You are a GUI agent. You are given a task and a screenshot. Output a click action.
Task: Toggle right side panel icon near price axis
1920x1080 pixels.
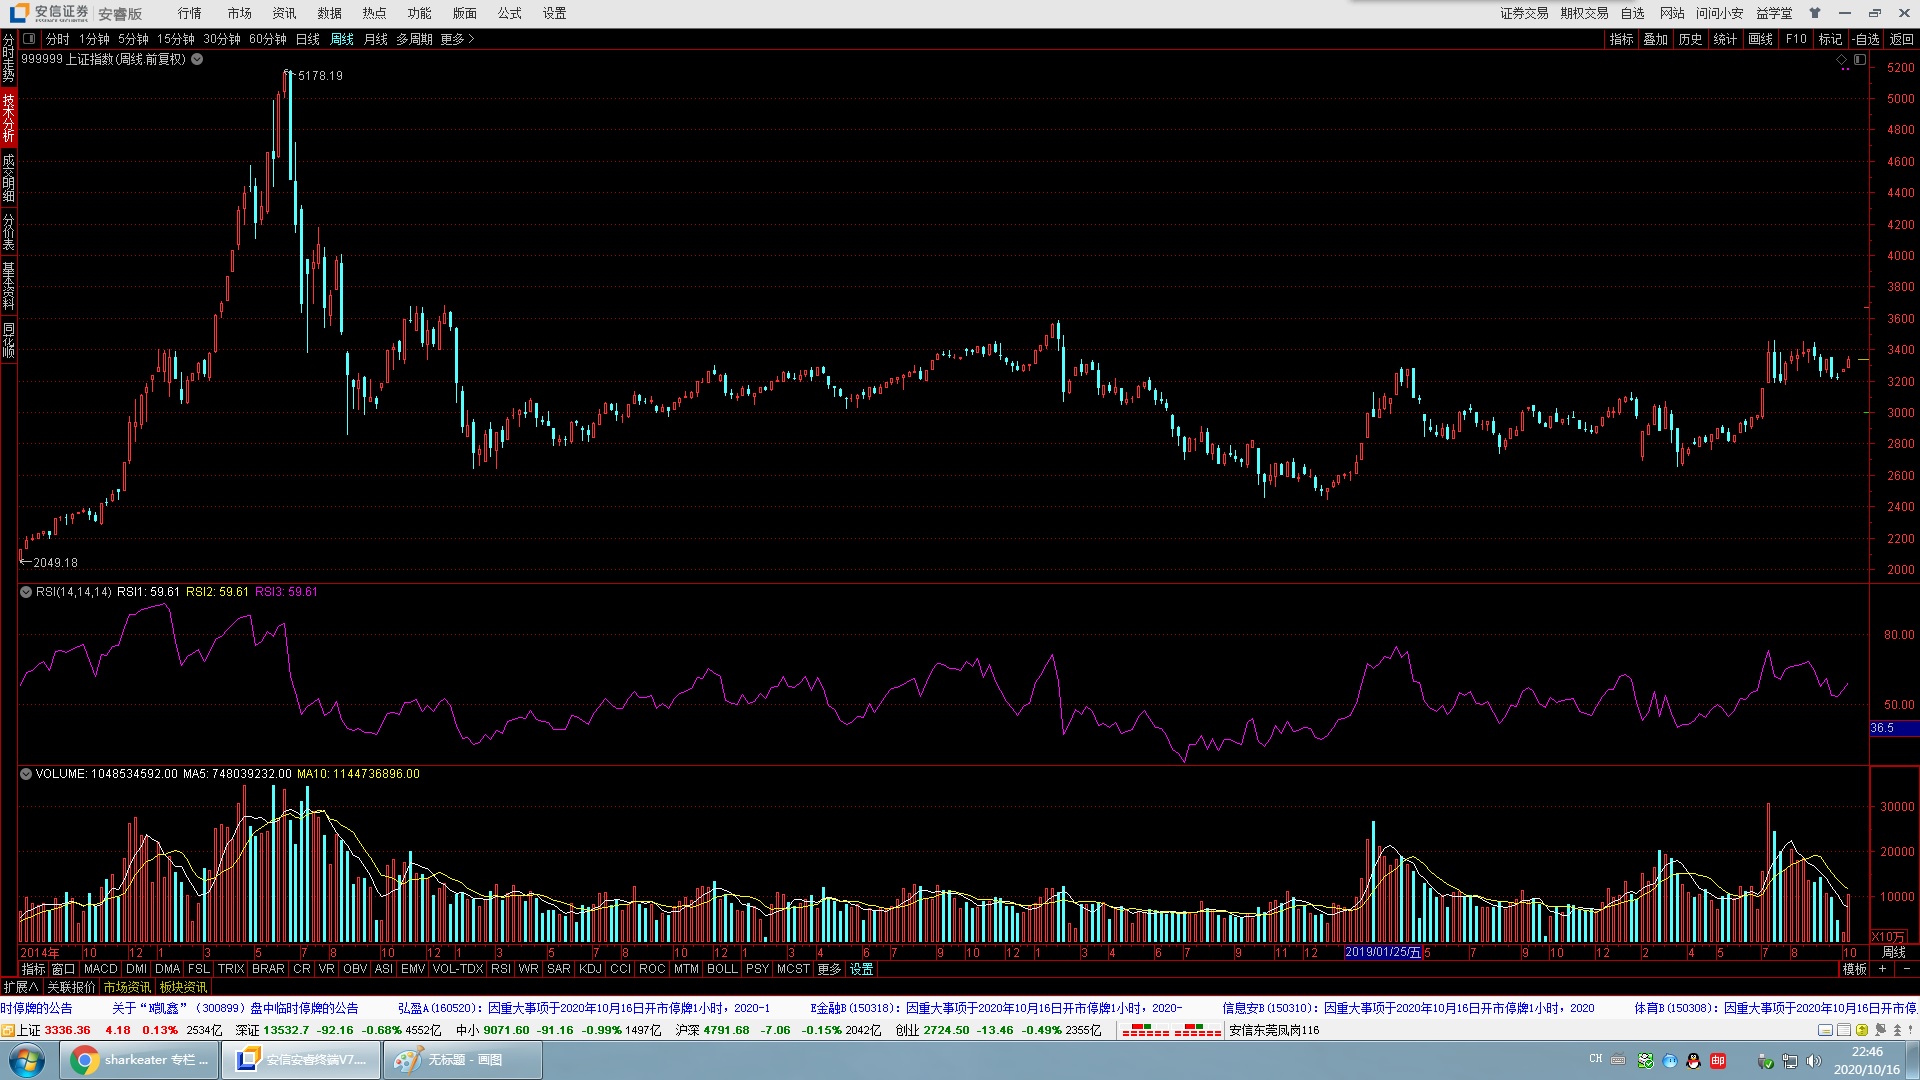[1860, 60]
